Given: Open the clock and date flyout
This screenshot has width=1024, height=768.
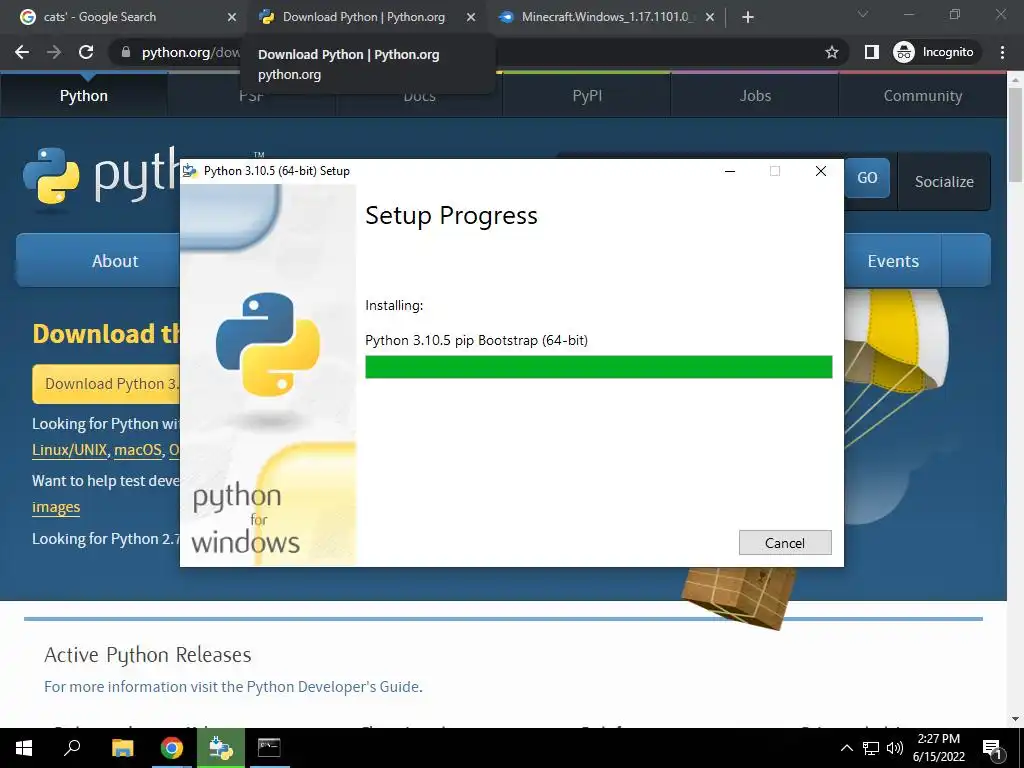Looking at the screenshot, I should (938, 748).
